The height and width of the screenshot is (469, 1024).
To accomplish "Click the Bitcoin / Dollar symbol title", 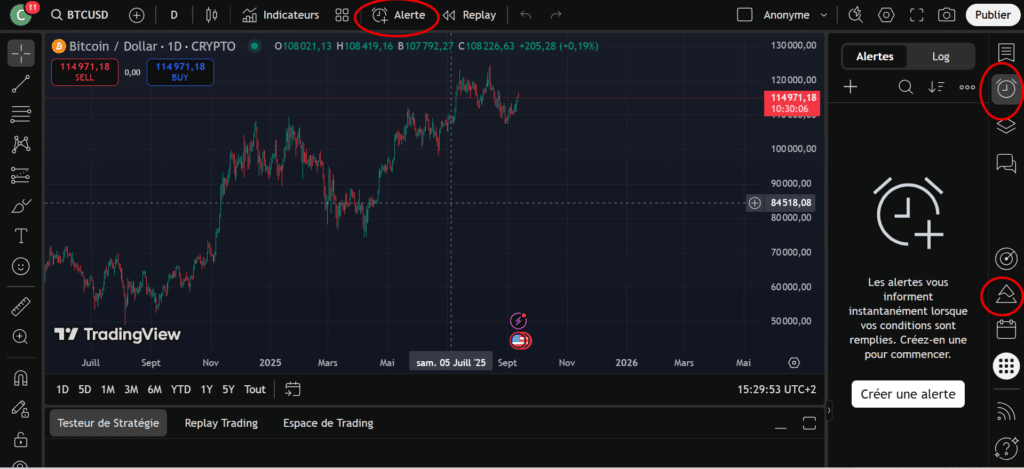I will click(x=152, y=46).
